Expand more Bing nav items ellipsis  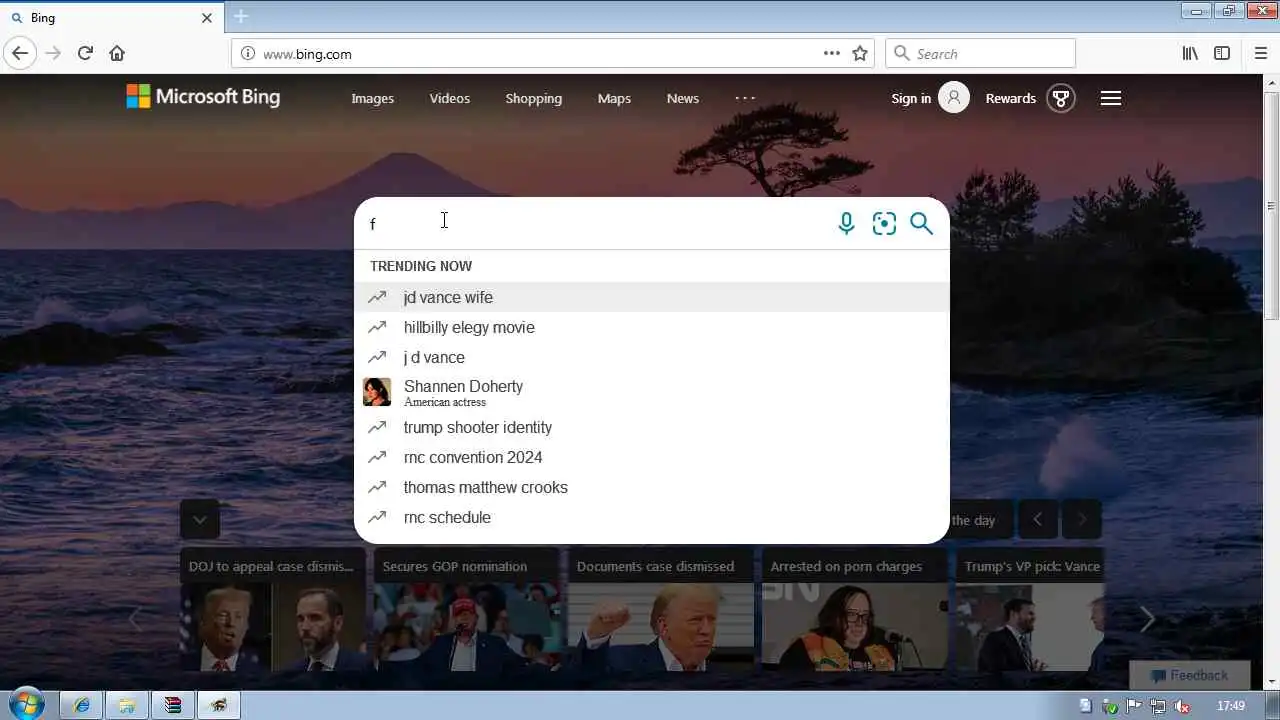tap(745, 98)
